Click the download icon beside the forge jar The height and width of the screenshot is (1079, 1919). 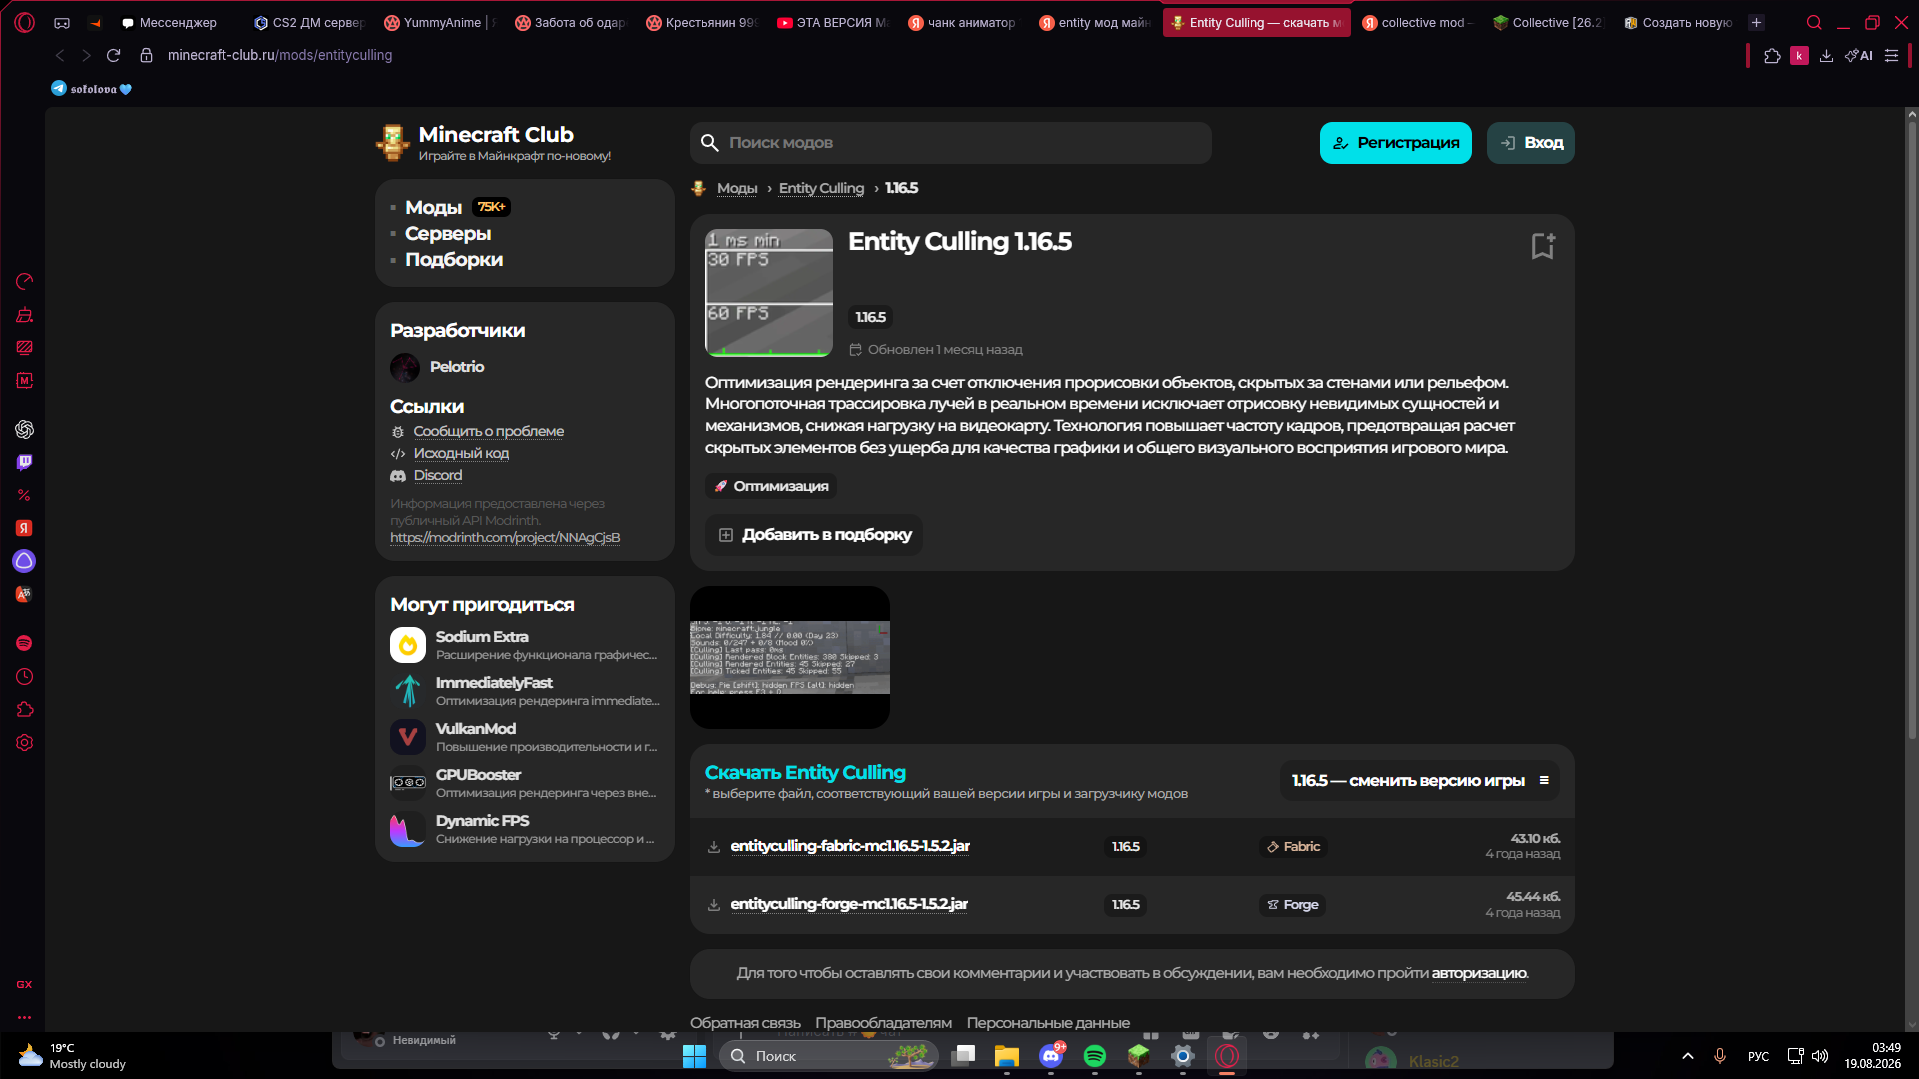tap(714, 905)
